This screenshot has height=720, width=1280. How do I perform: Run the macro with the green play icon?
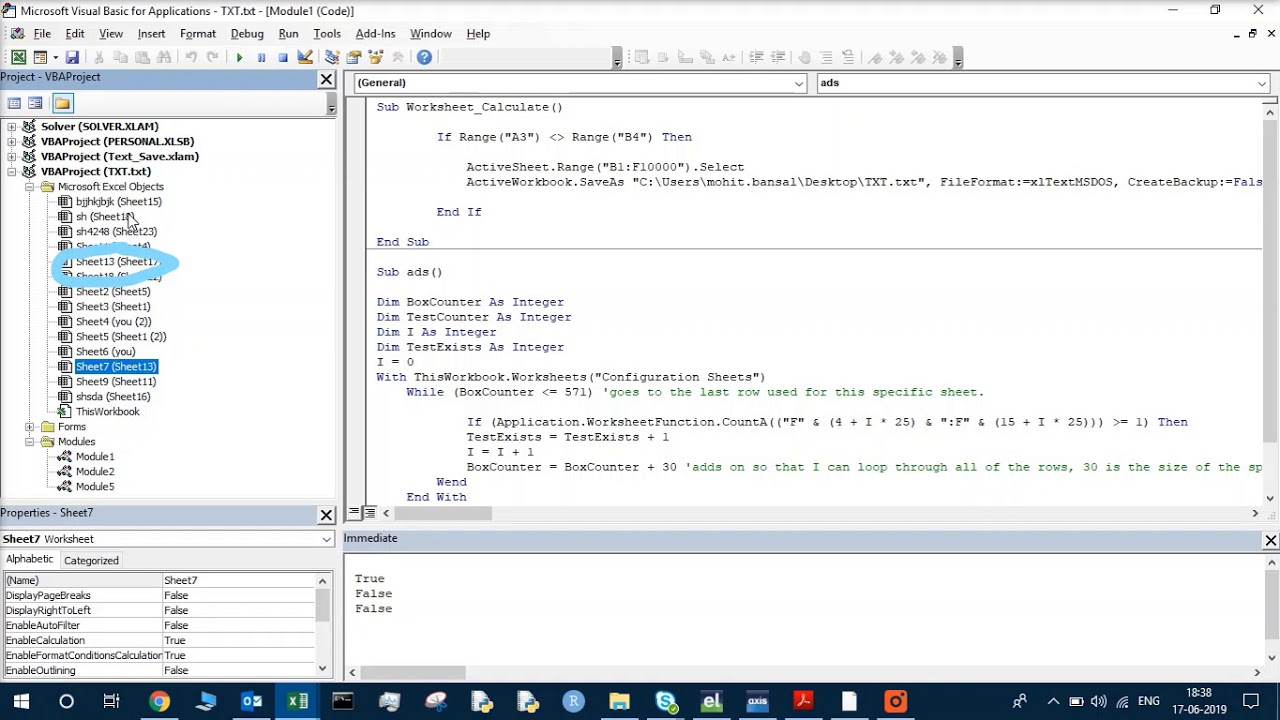[239, 57]
